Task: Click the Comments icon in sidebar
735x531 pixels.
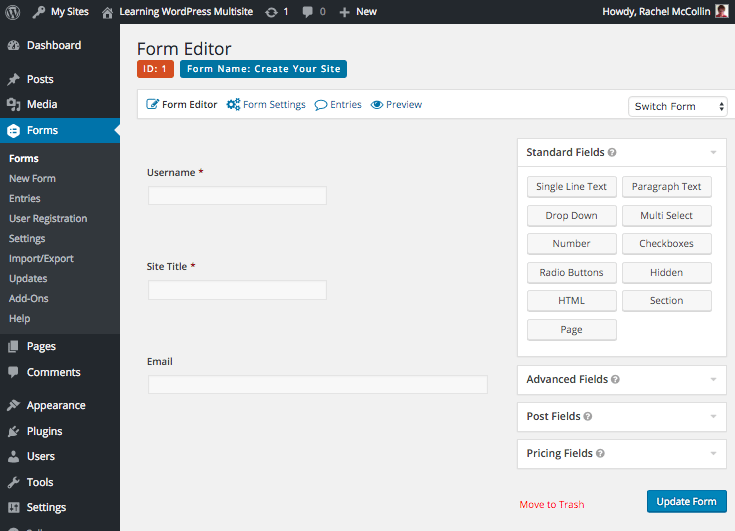Action: [x=14, y=372]
